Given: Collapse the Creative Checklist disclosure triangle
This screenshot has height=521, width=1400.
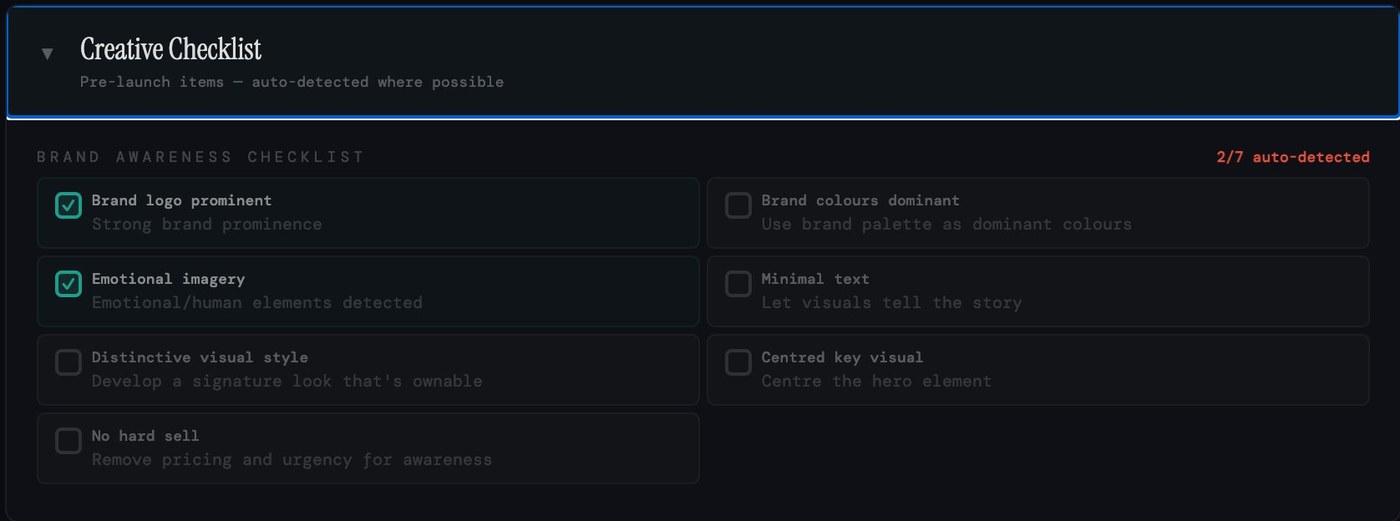Looking at the screenshot, I should click(x=47, y=54).
